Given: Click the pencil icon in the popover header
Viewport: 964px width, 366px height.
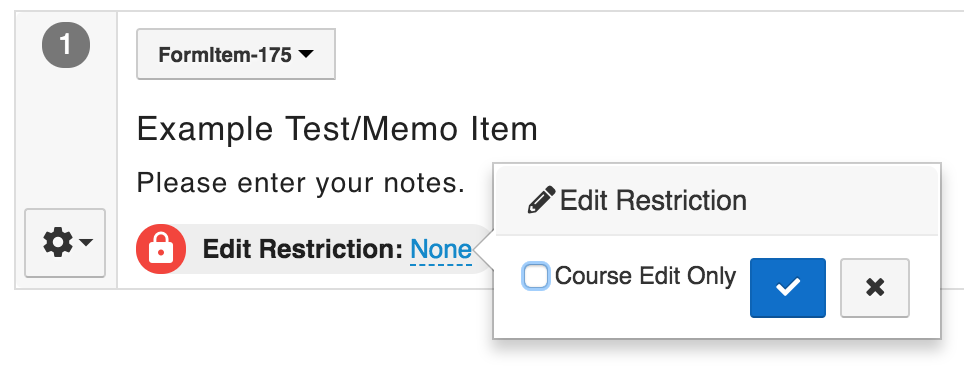Looking at the screenshot, I should pos(542,200).
